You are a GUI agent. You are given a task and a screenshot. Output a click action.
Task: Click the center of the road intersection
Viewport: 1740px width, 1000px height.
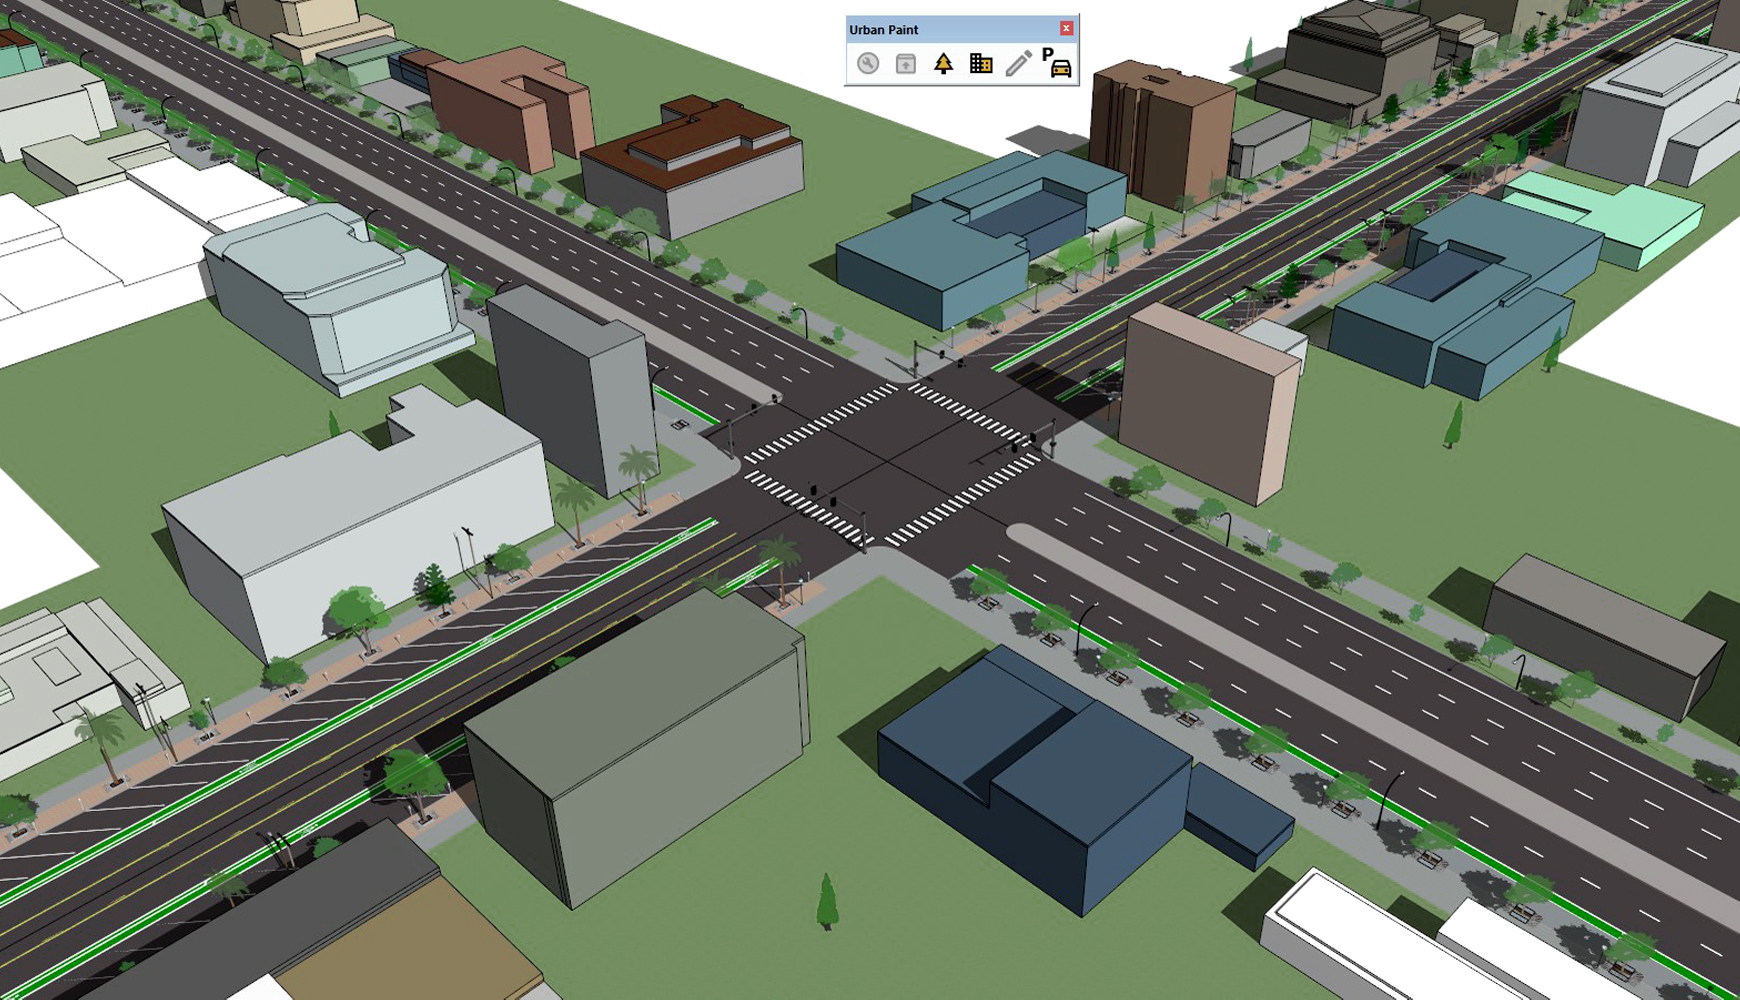[895, 462]
